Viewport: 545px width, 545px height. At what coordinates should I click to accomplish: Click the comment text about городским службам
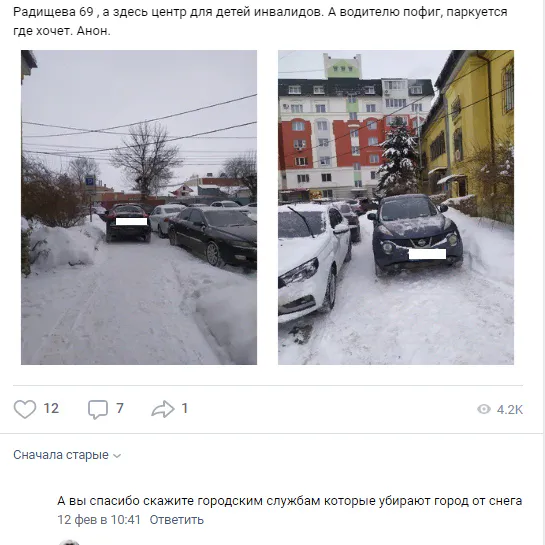pyautogui.click(x=290, y=501)
